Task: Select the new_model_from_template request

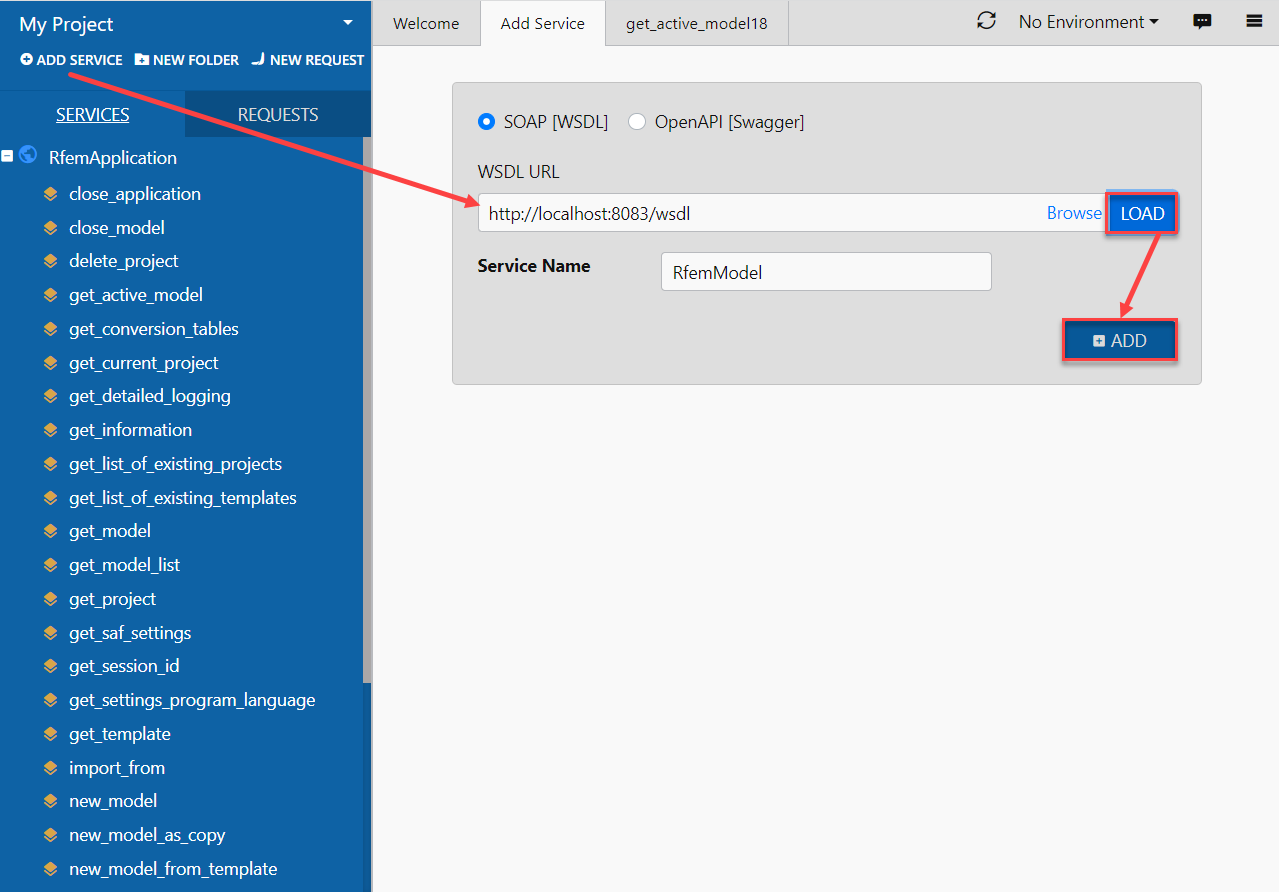Action: (x=173, y=869)
